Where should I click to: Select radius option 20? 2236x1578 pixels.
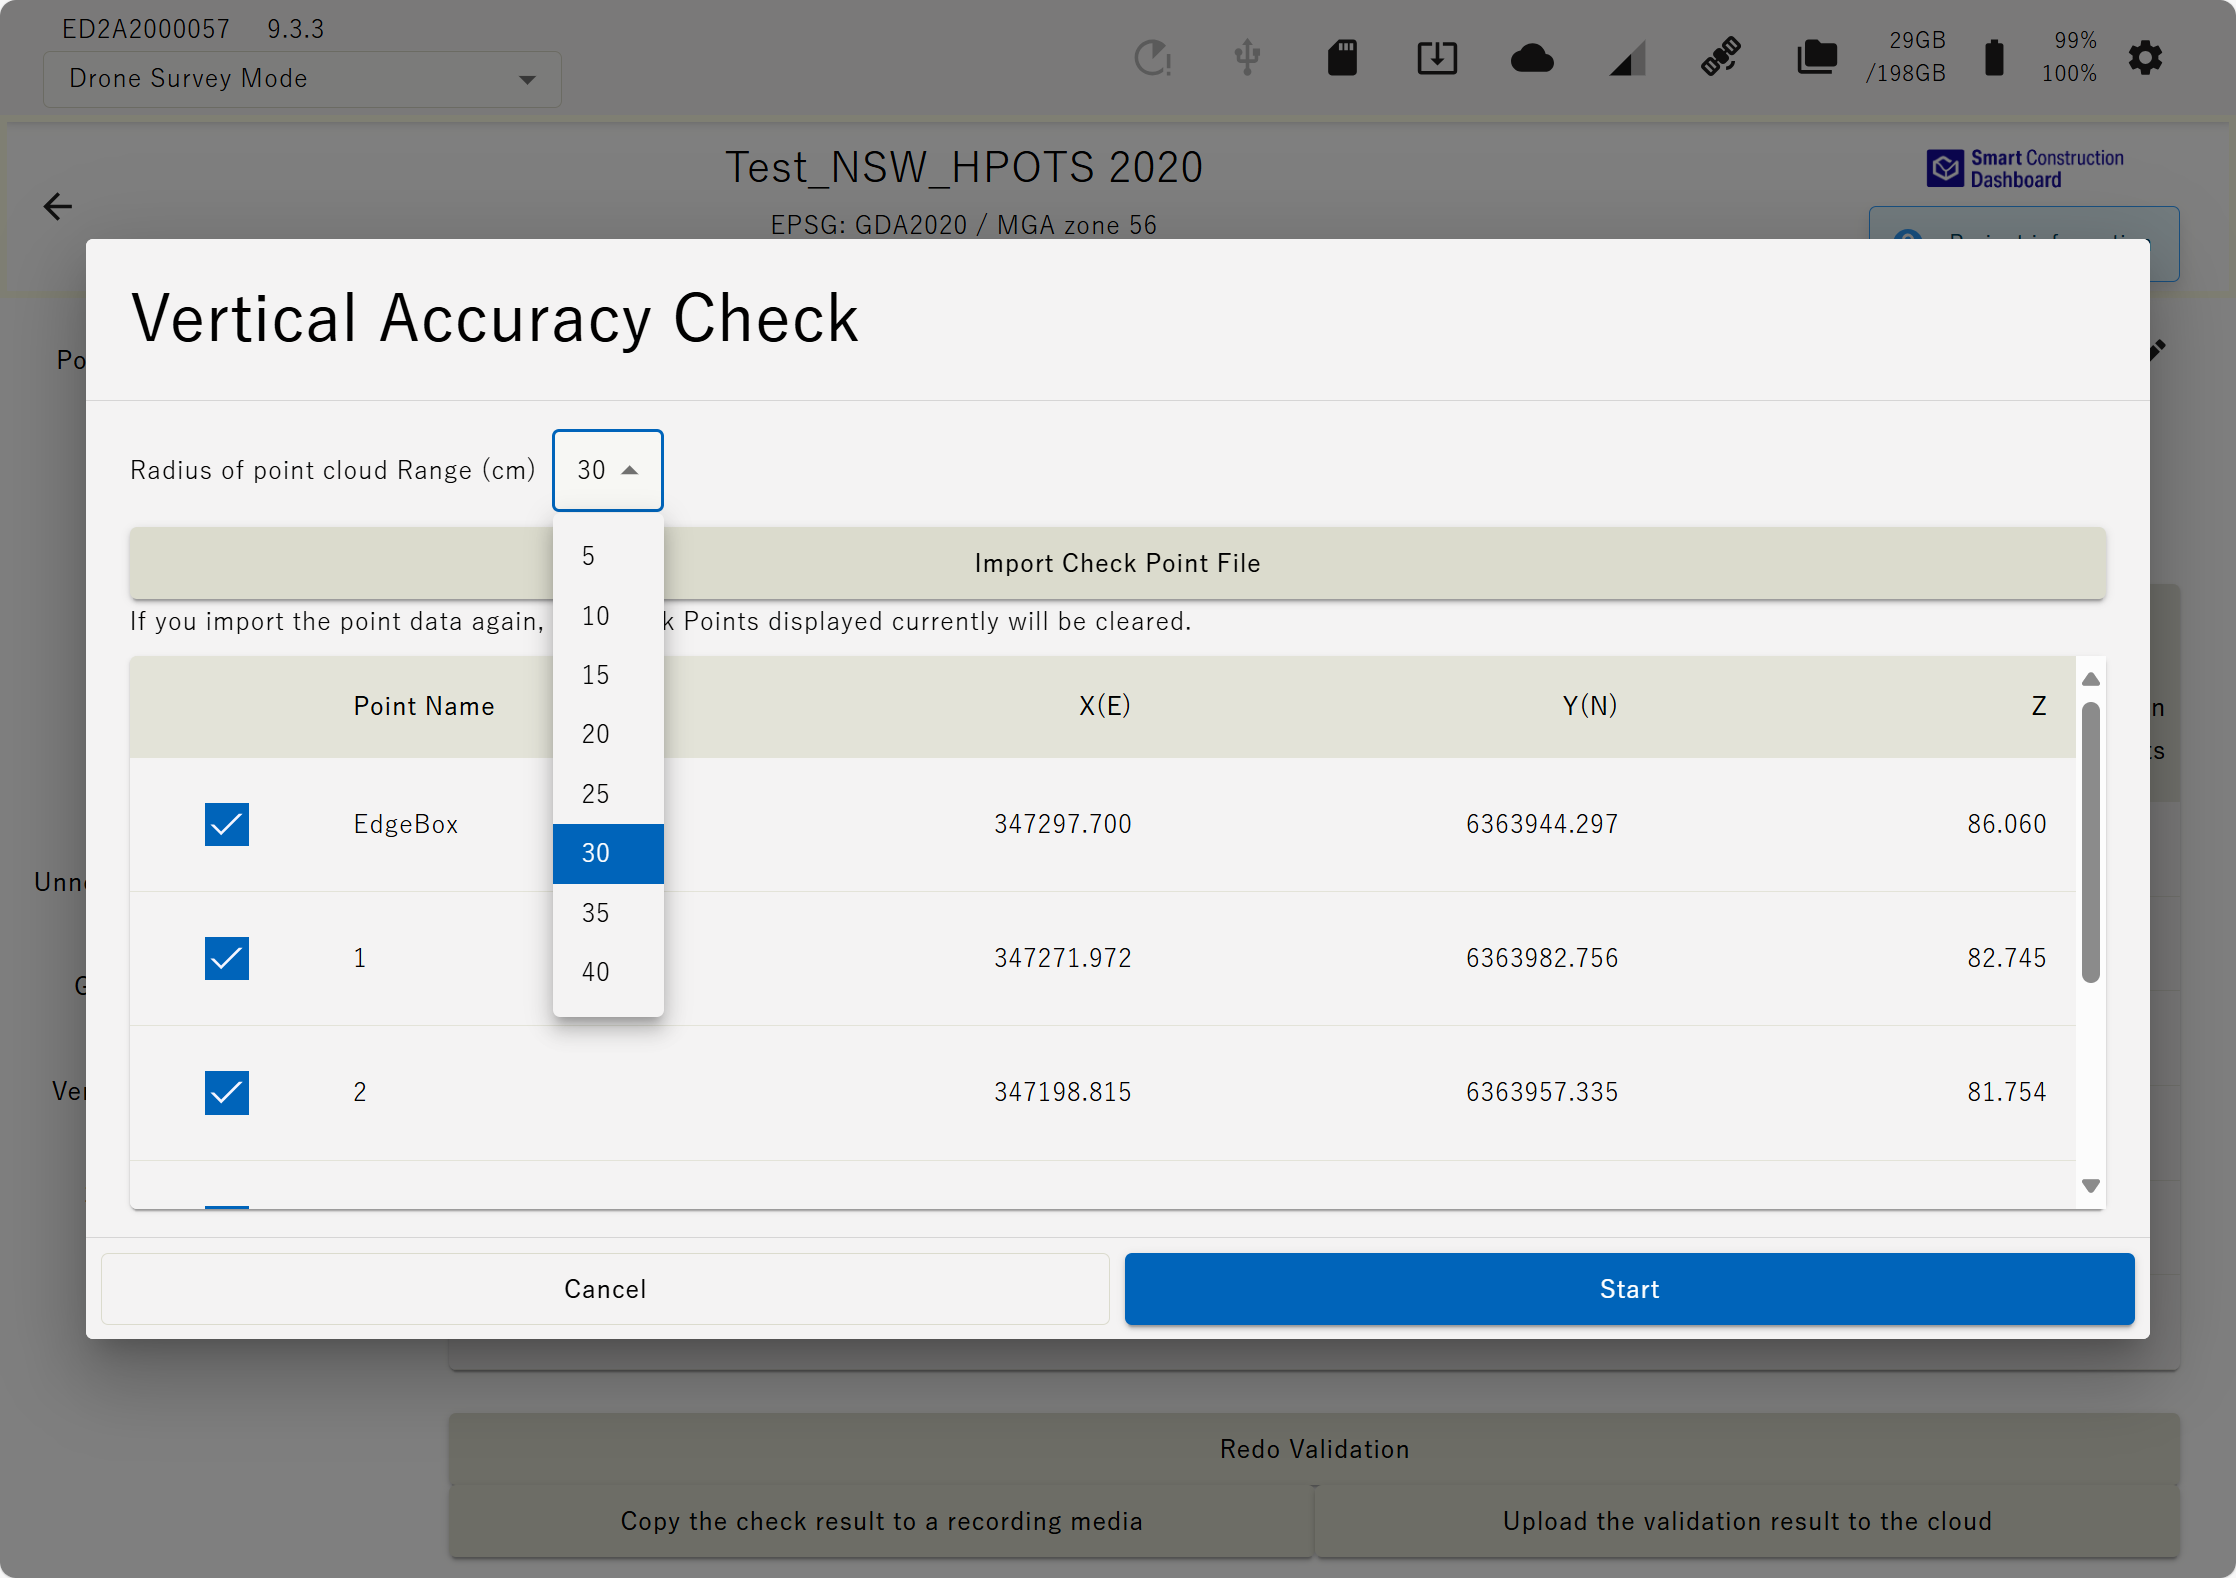click(608, 734)
